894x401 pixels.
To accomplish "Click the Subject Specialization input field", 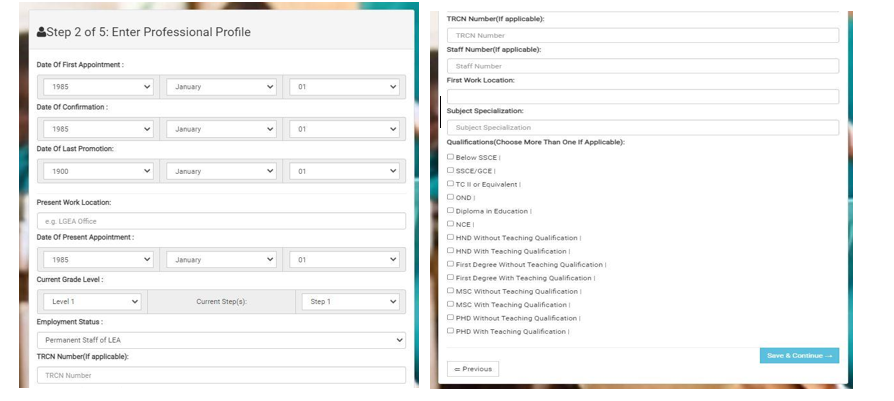I will tap(642, 128).
